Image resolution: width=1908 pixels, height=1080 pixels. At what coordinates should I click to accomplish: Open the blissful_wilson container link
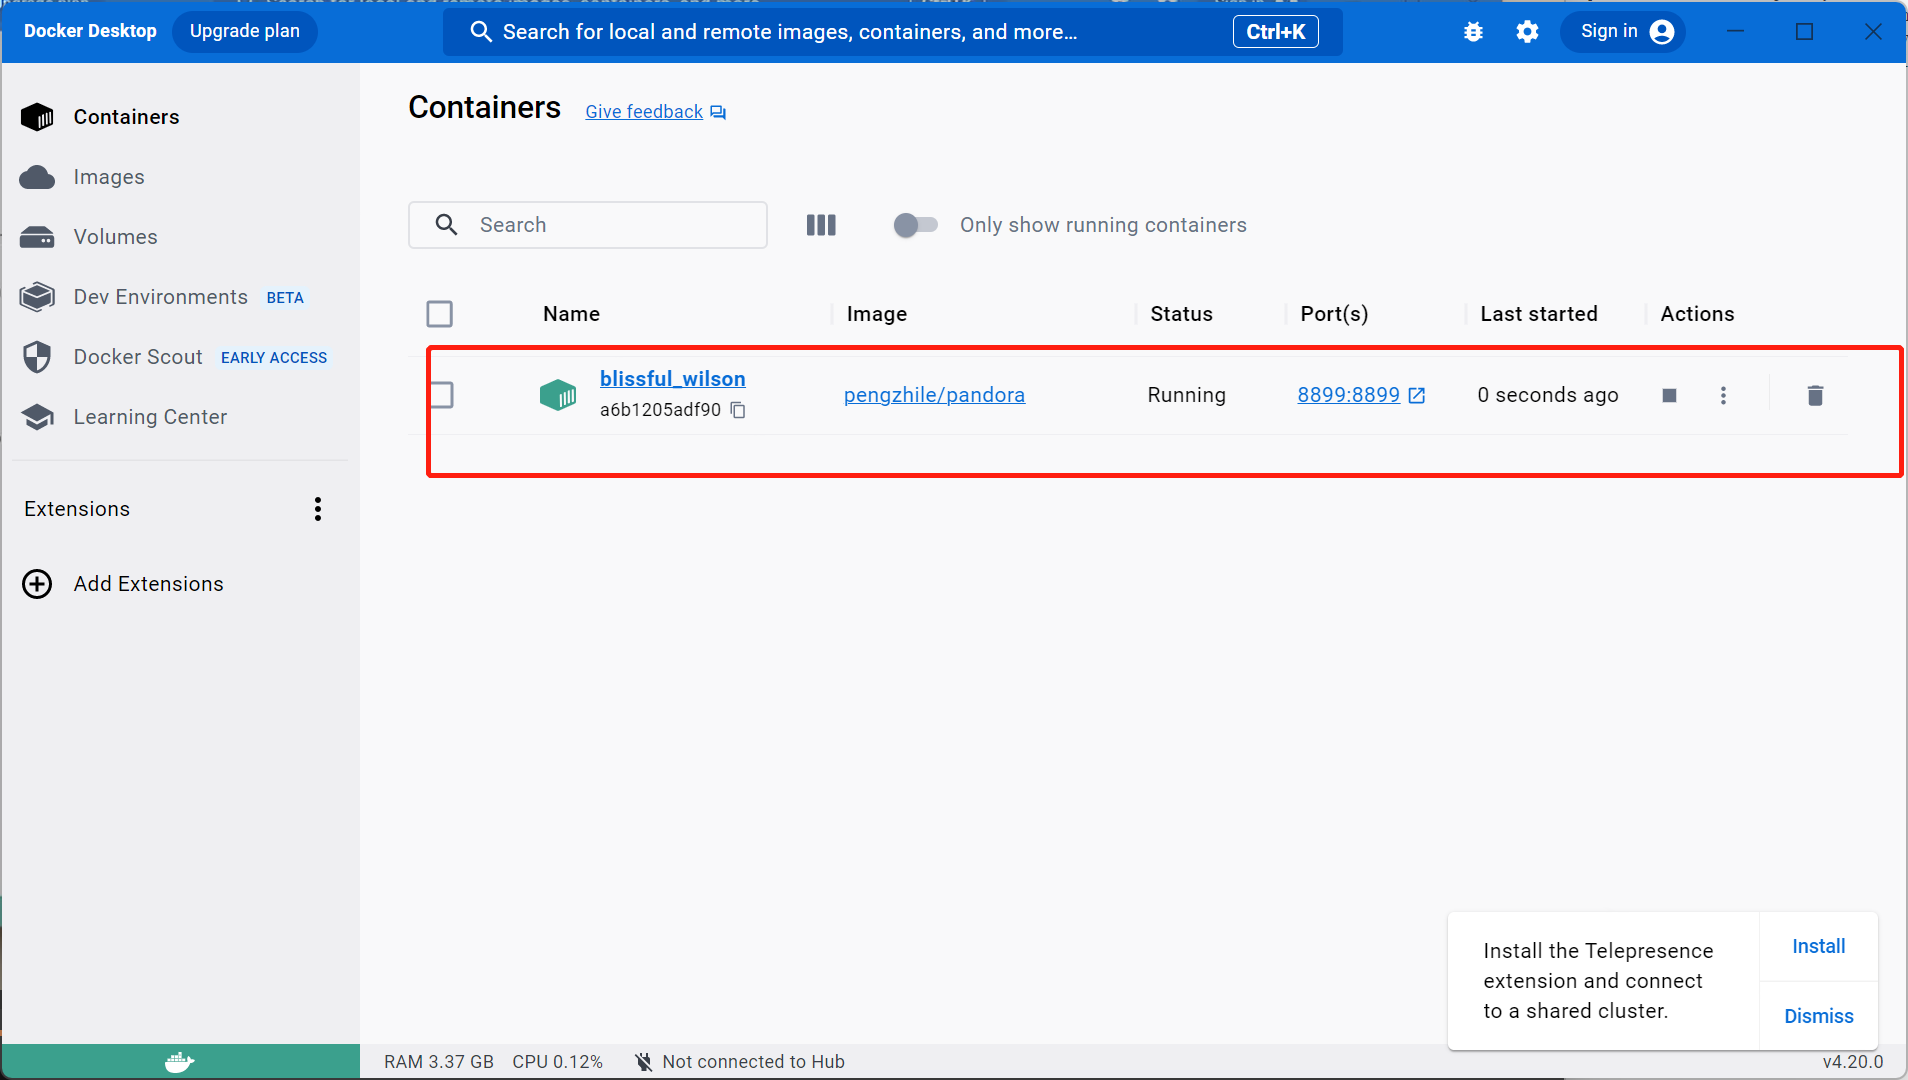coord(672,379)
